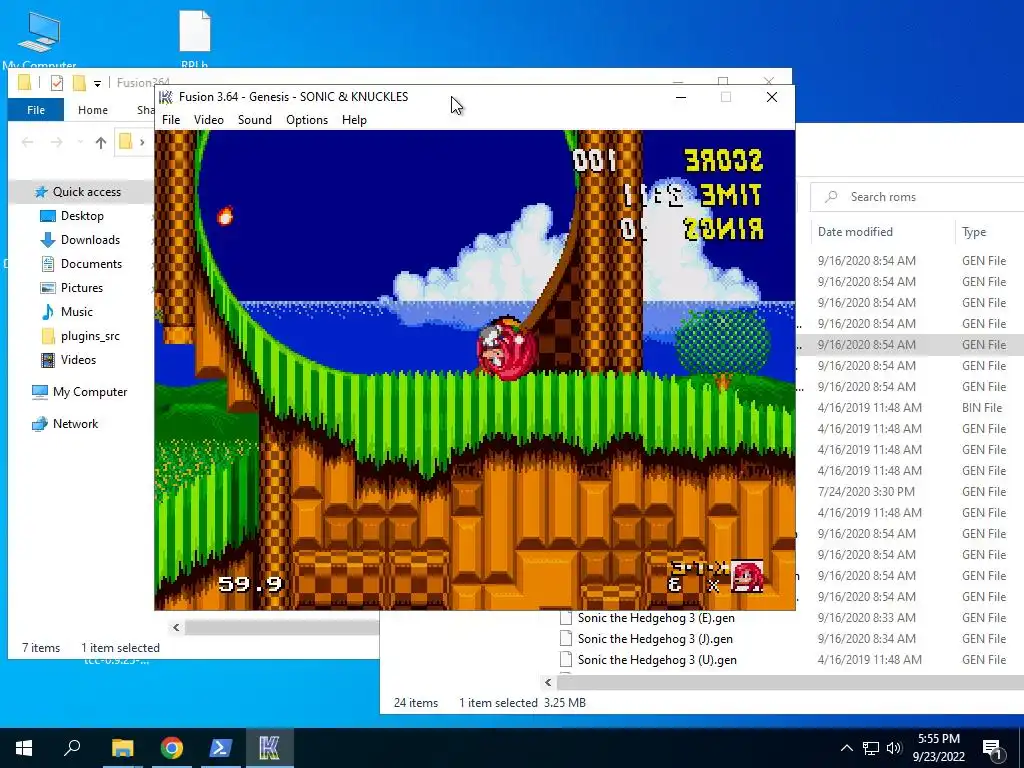
Task: Open the File menu in Fusion
Action: pyautogui.click(x=171, y=120)
